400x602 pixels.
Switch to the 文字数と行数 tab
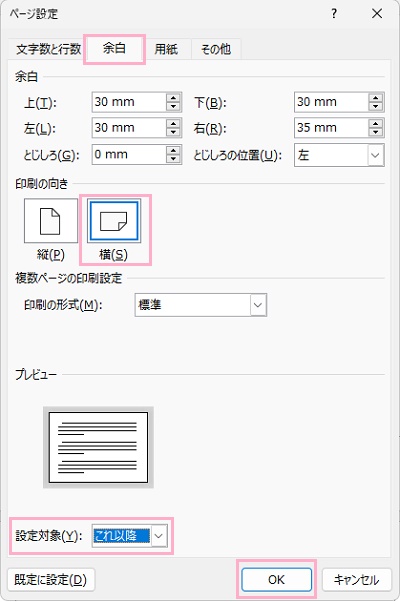pos(48,49)
